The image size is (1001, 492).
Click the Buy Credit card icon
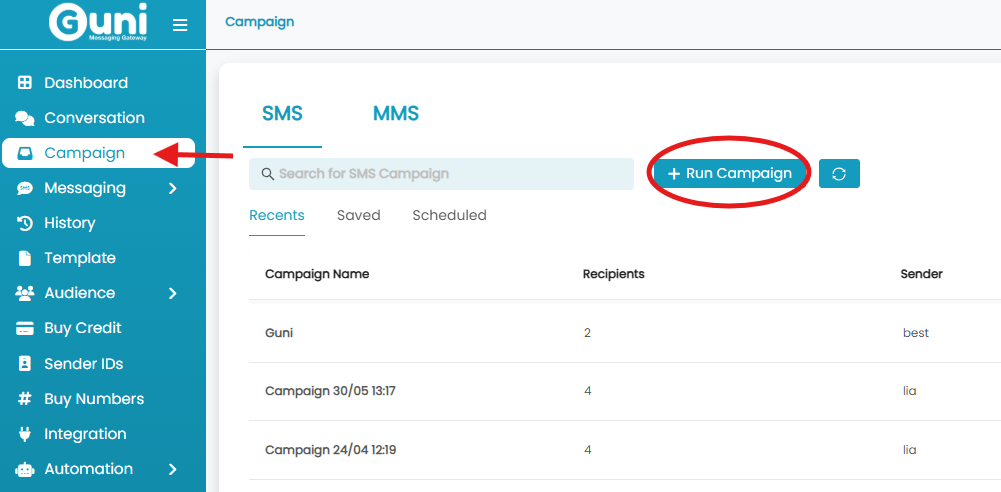pyautogui.click(x=24, y=328)
